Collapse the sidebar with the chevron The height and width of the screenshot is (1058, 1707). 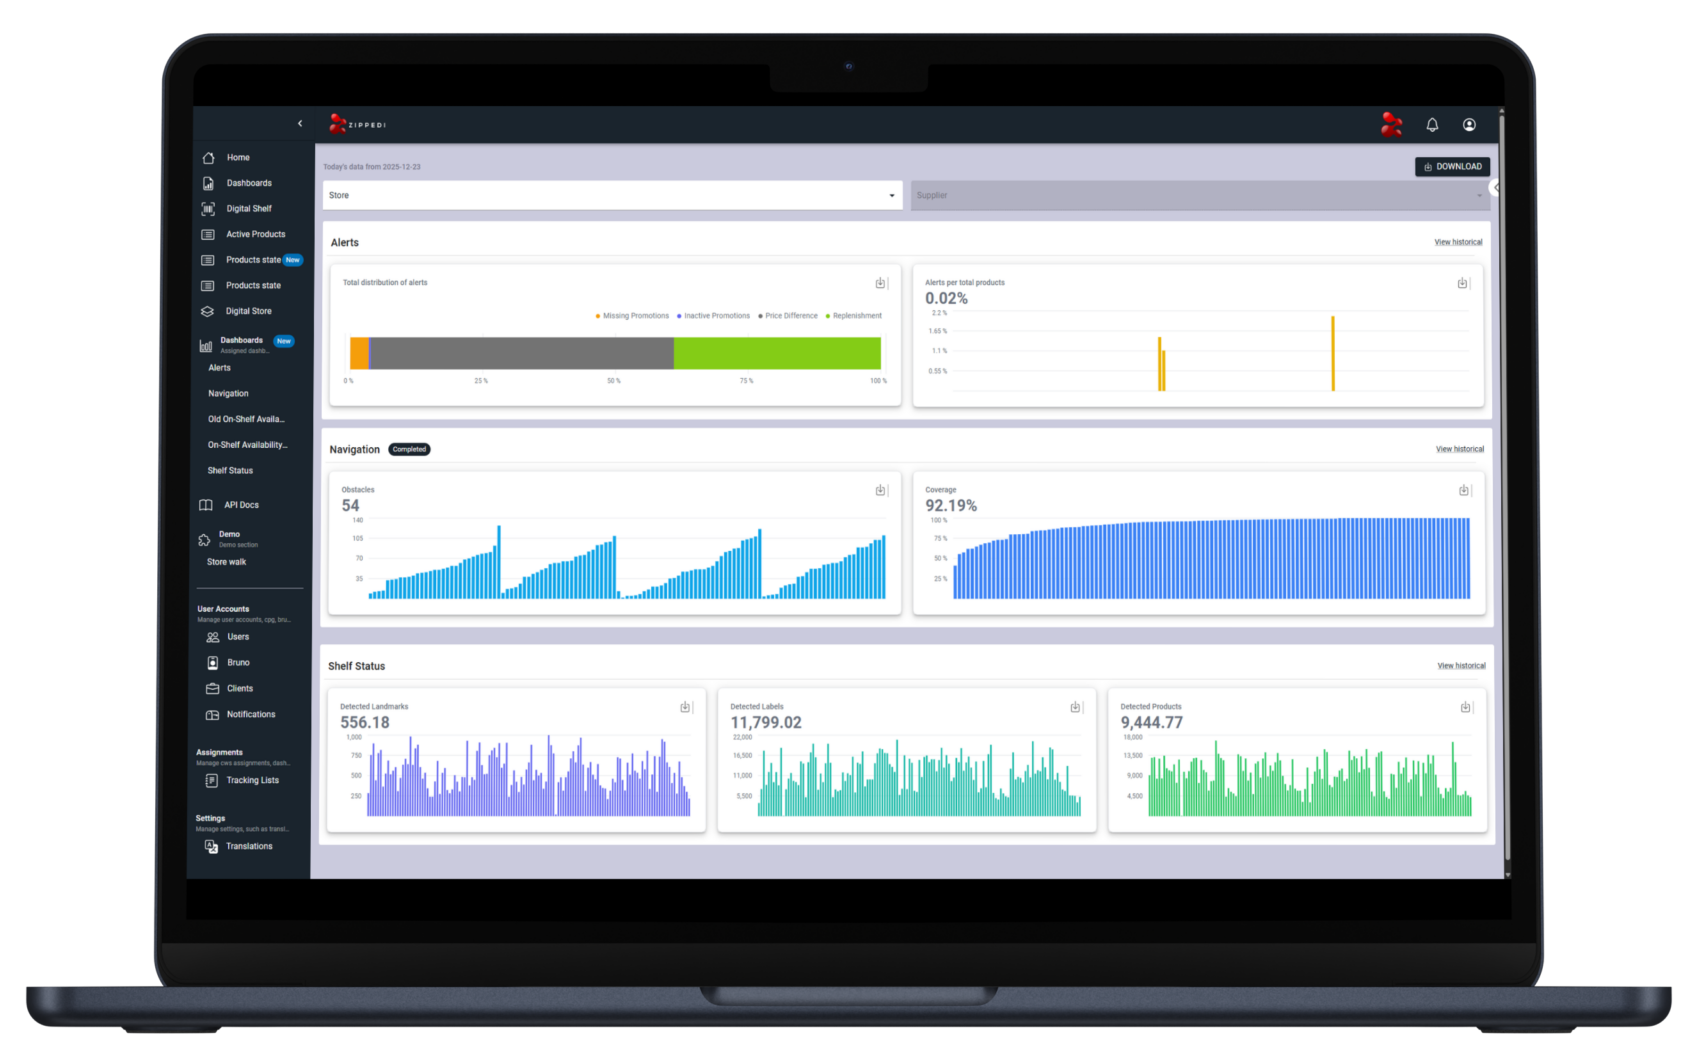(x=300, y=124)
